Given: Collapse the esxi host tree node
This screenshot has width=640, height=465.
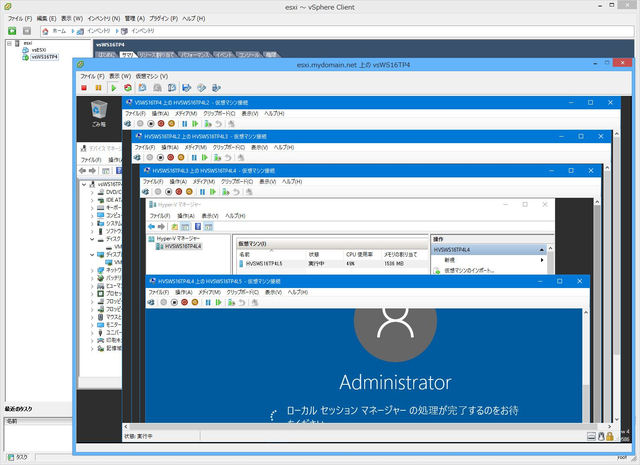Looking at the screenshot, I should coord(9,43).
